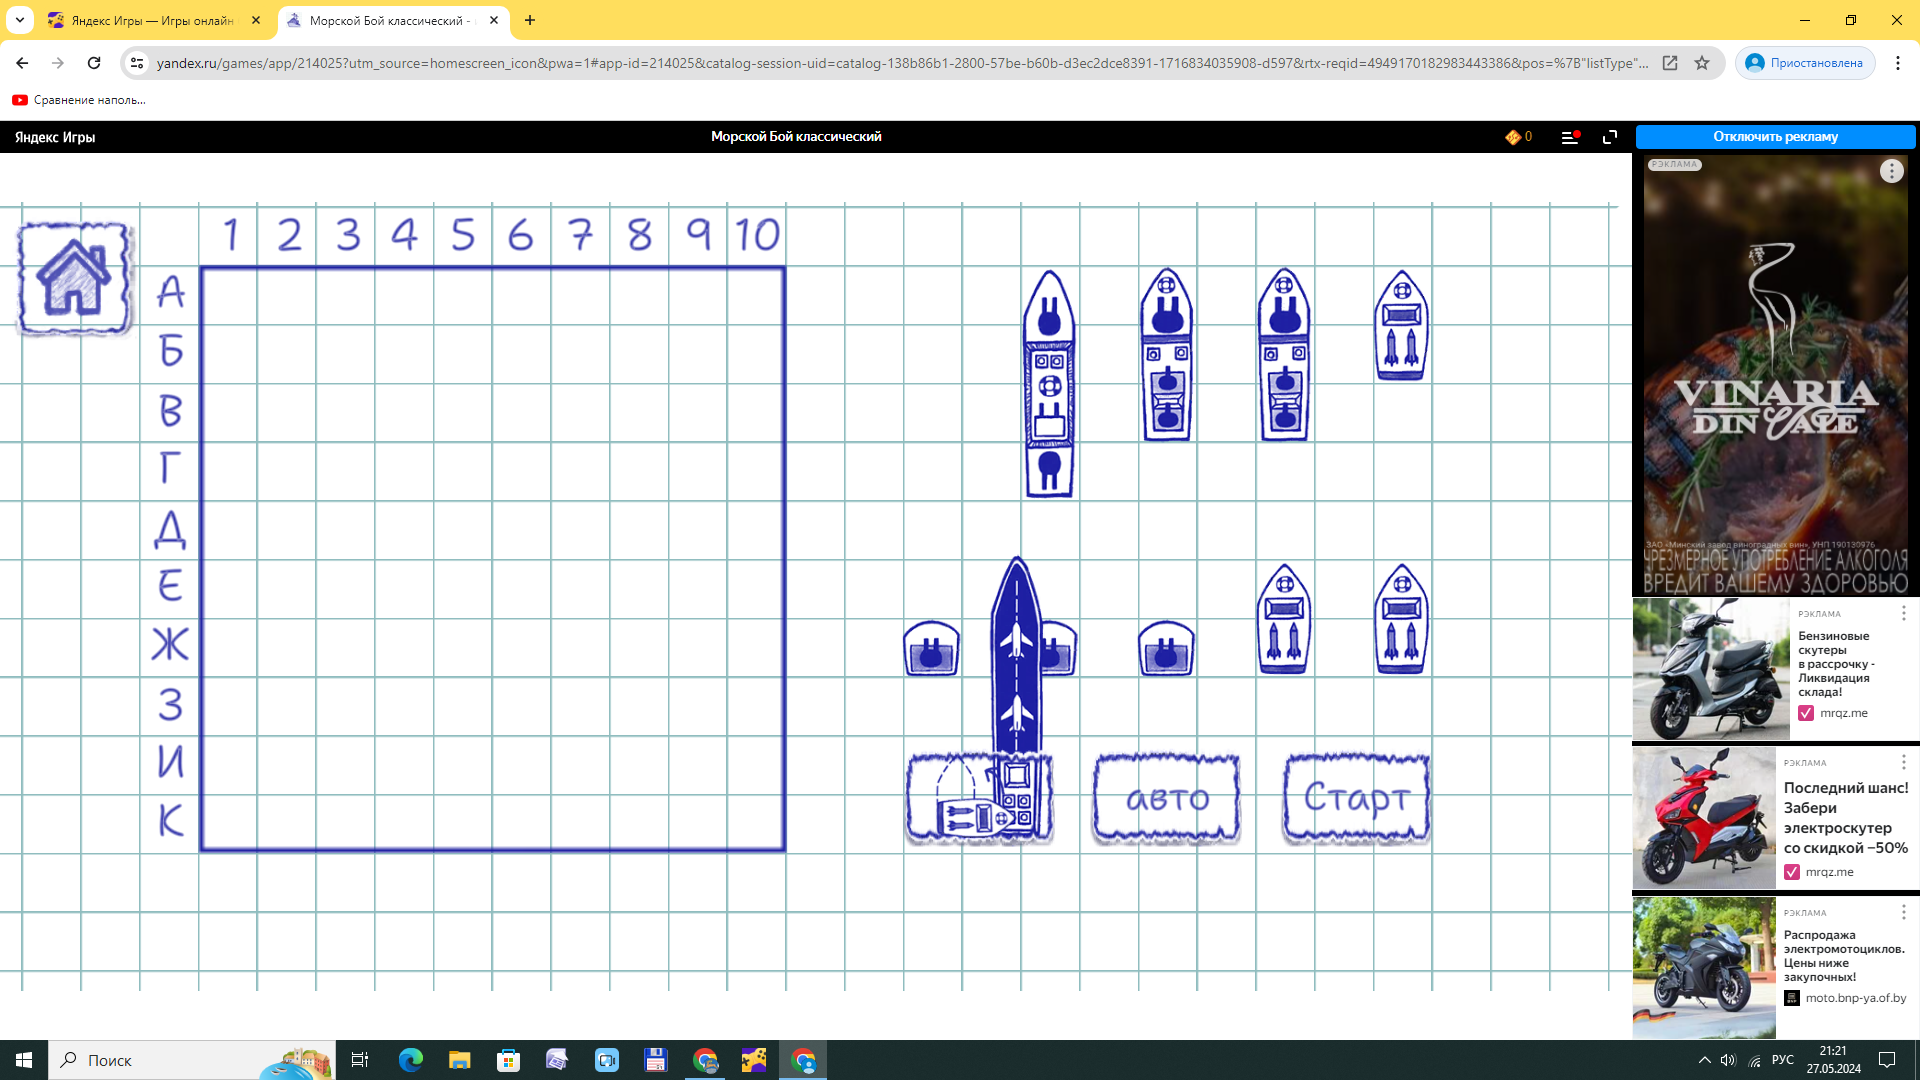
Task: Switch to Яндекс Игры browser tab
Action: 150,20
